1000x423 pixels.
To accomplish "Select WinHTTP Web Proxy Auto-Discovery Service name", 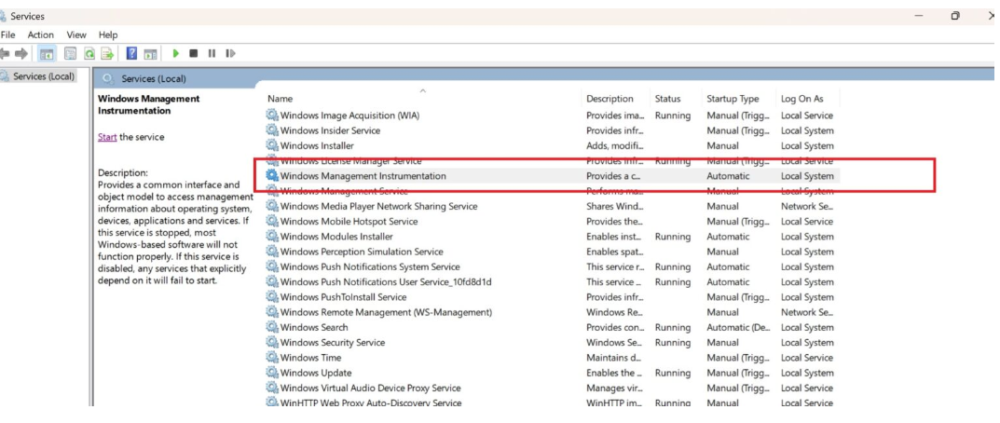I will pos(371,403).
